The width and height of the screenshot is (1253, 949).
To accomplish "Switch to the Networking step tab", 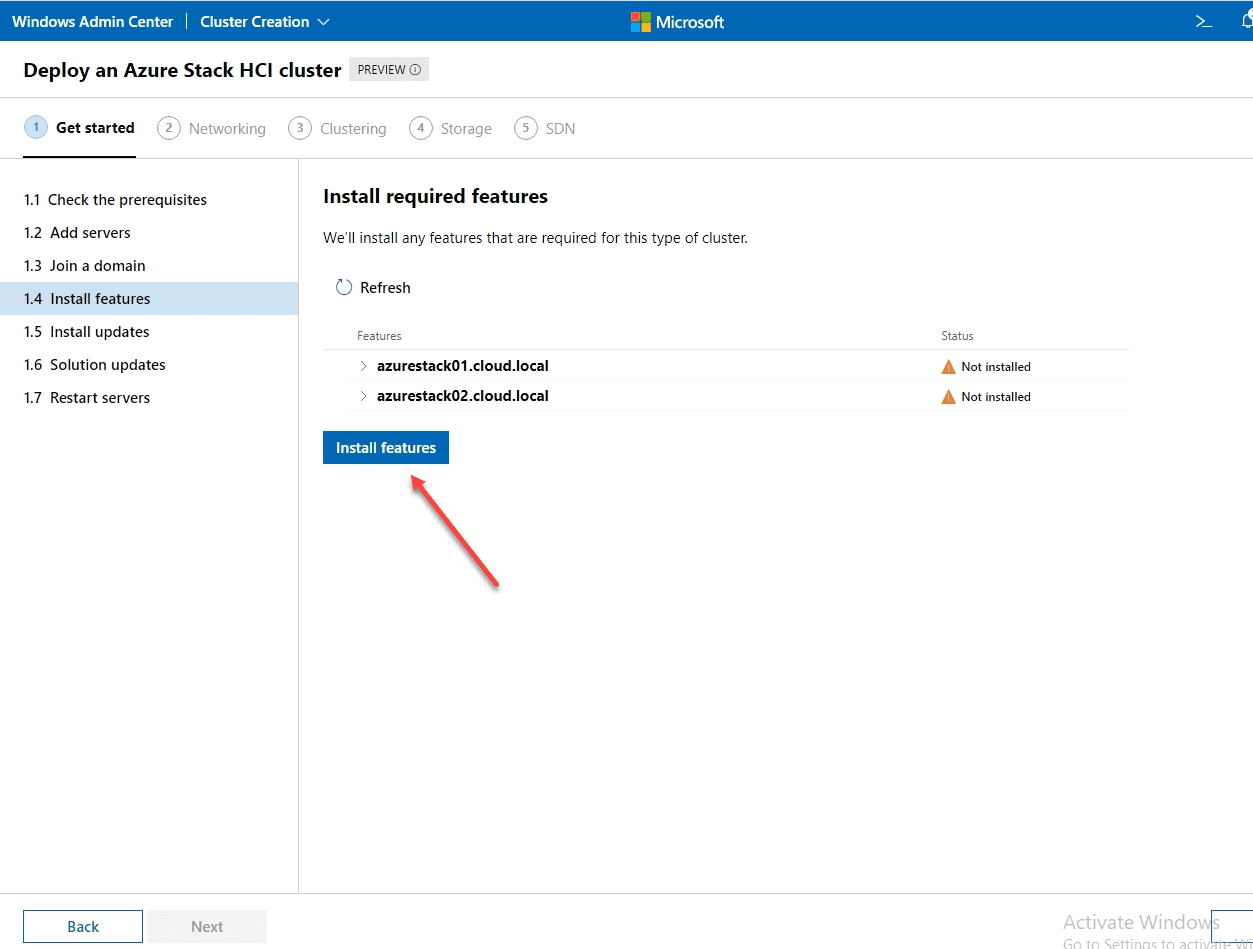I will tap(227, 129).
